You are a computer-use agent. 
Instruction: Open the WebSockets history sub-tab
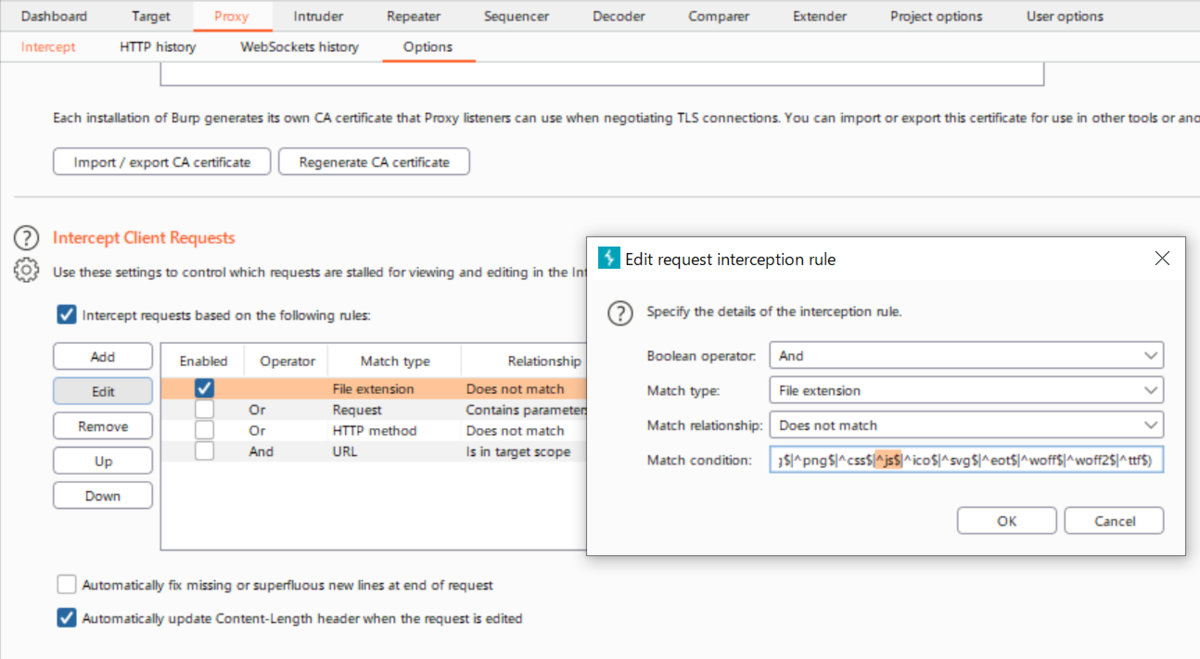point(299,47)
